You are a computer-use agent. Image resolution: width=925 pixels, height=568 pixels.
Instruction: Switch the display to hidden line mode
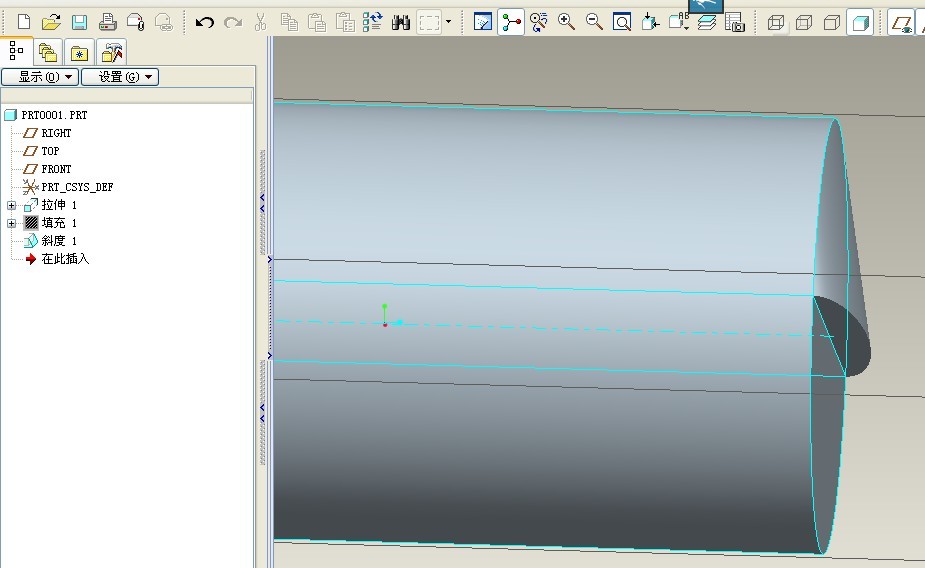click(x=804, y=23)
